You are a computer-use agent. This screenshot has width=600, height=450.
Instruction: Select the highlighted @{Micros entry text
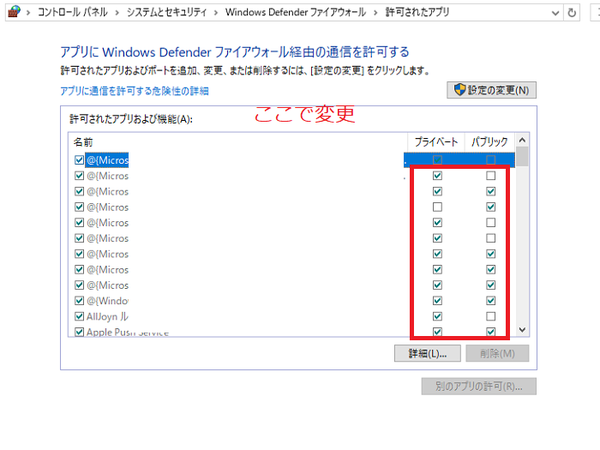coord(108,160)
